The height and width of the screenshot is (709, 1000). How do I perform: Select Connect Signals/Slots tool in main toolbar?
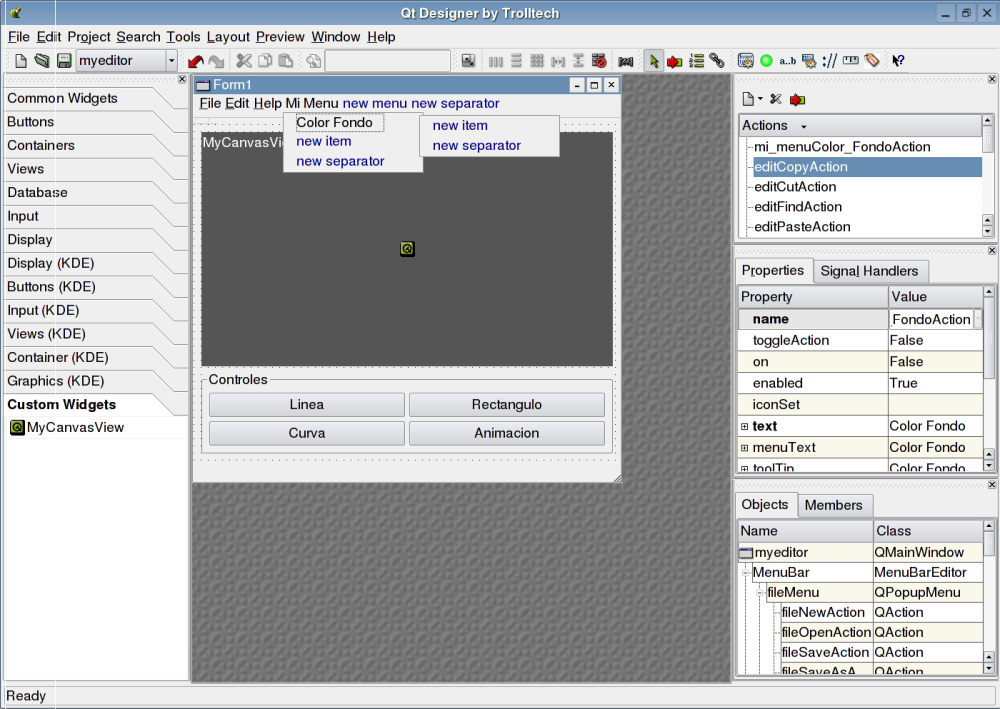(x=674, y=61)
